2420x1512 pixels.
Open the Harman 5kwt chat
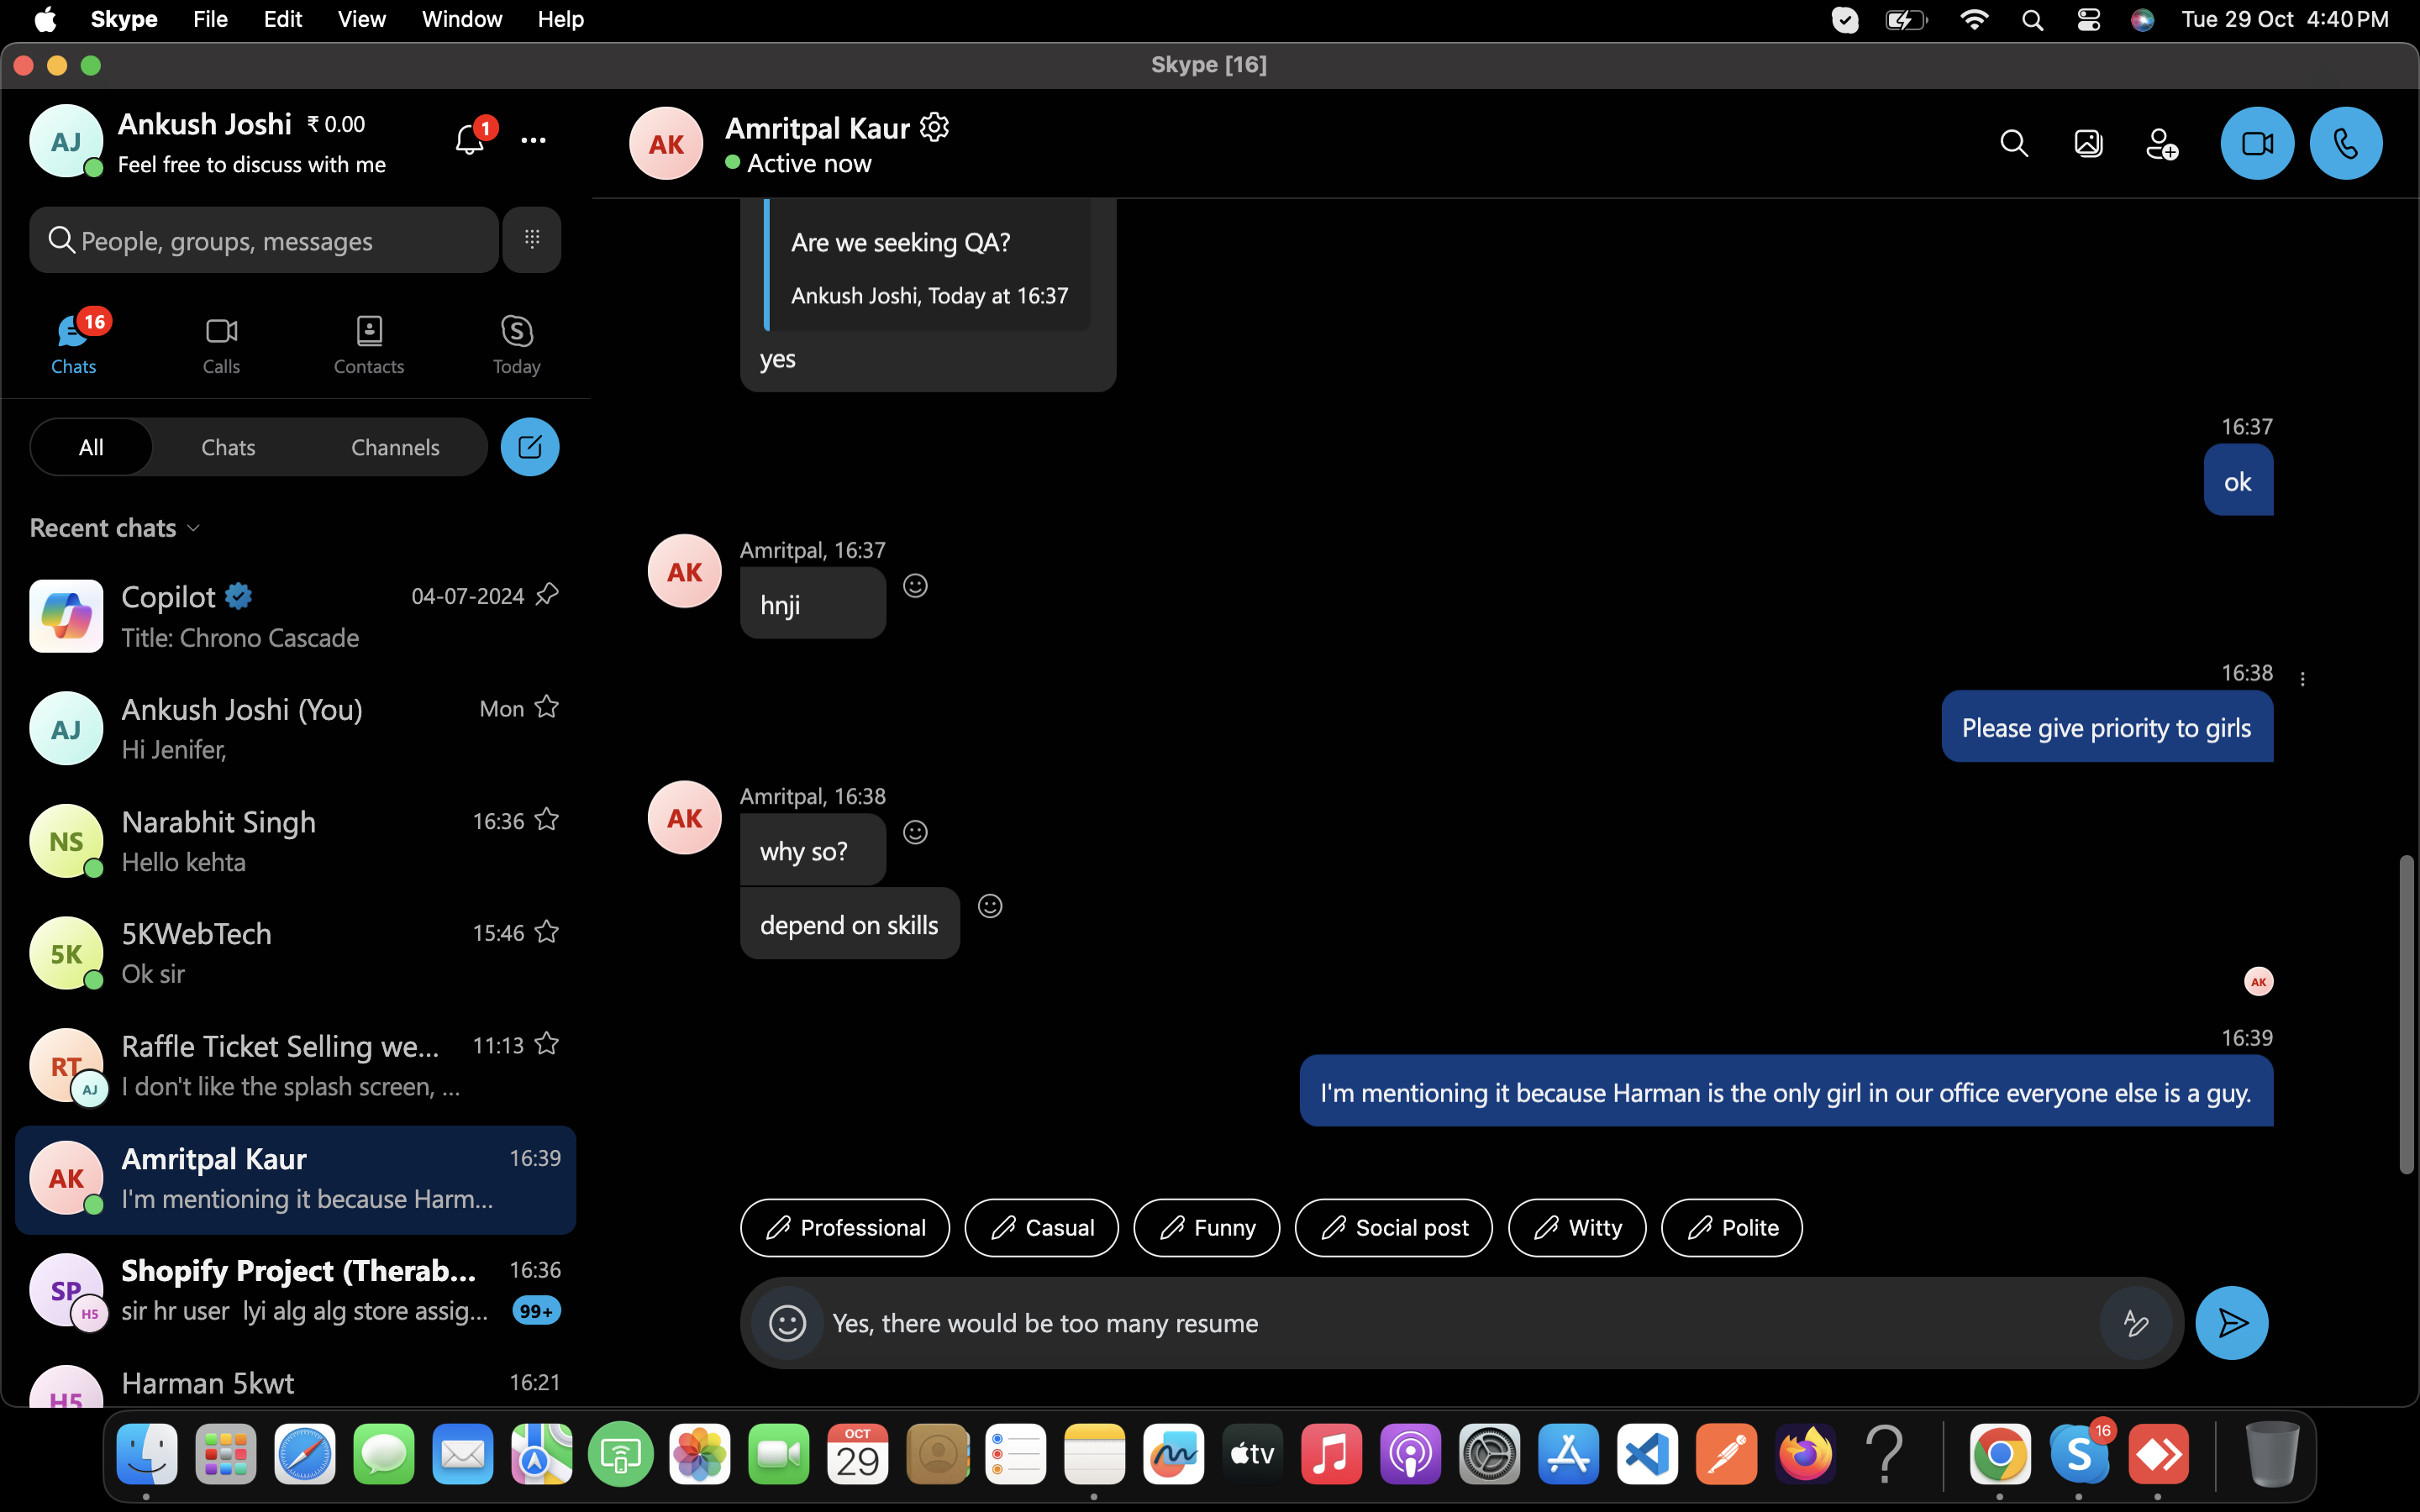295,1384
